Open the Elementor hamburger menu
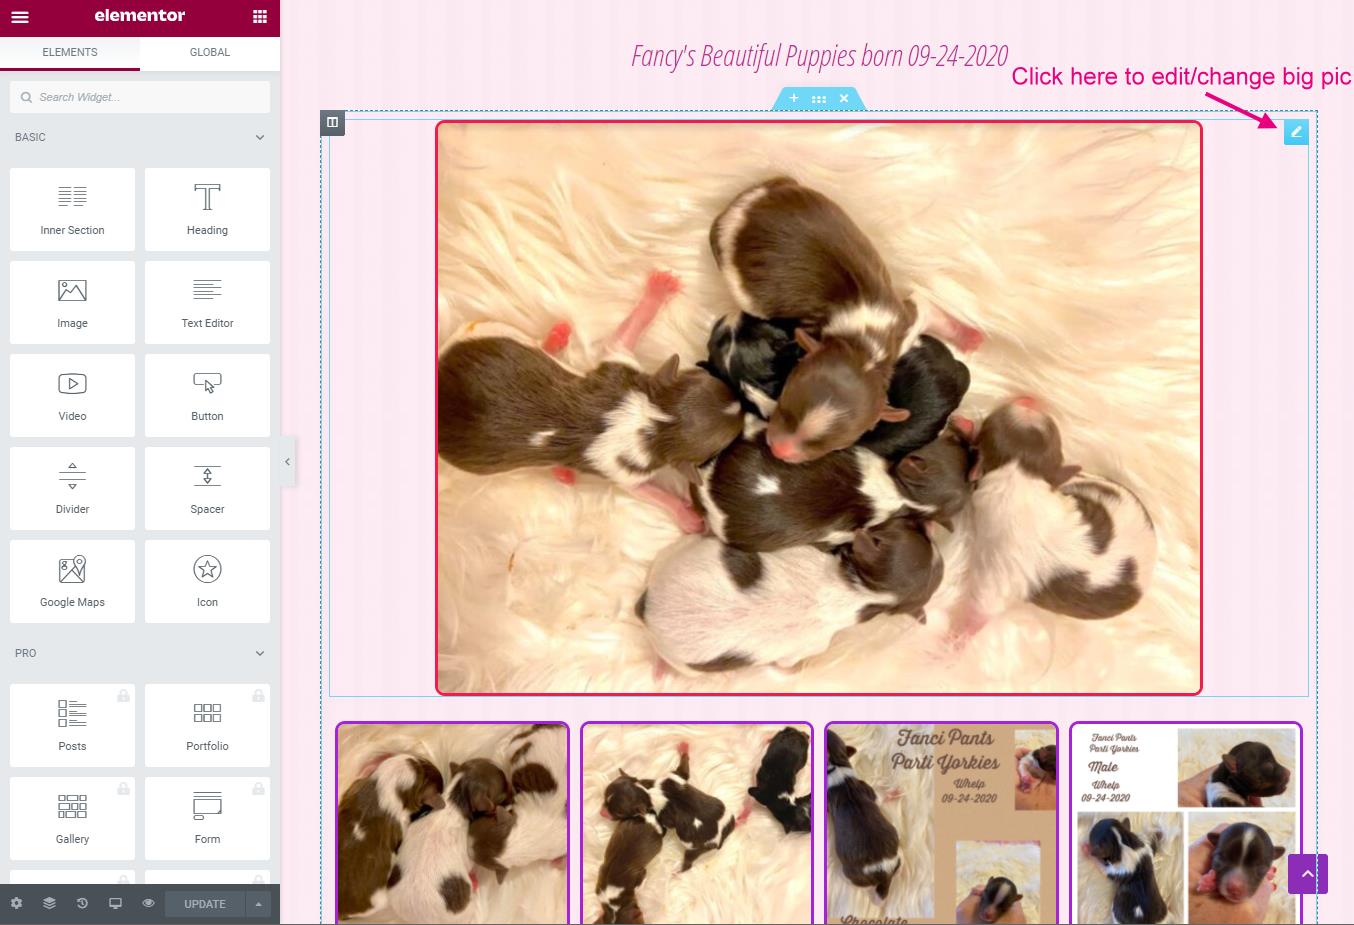Screen dimensions: 1354x925 point(20,17)
